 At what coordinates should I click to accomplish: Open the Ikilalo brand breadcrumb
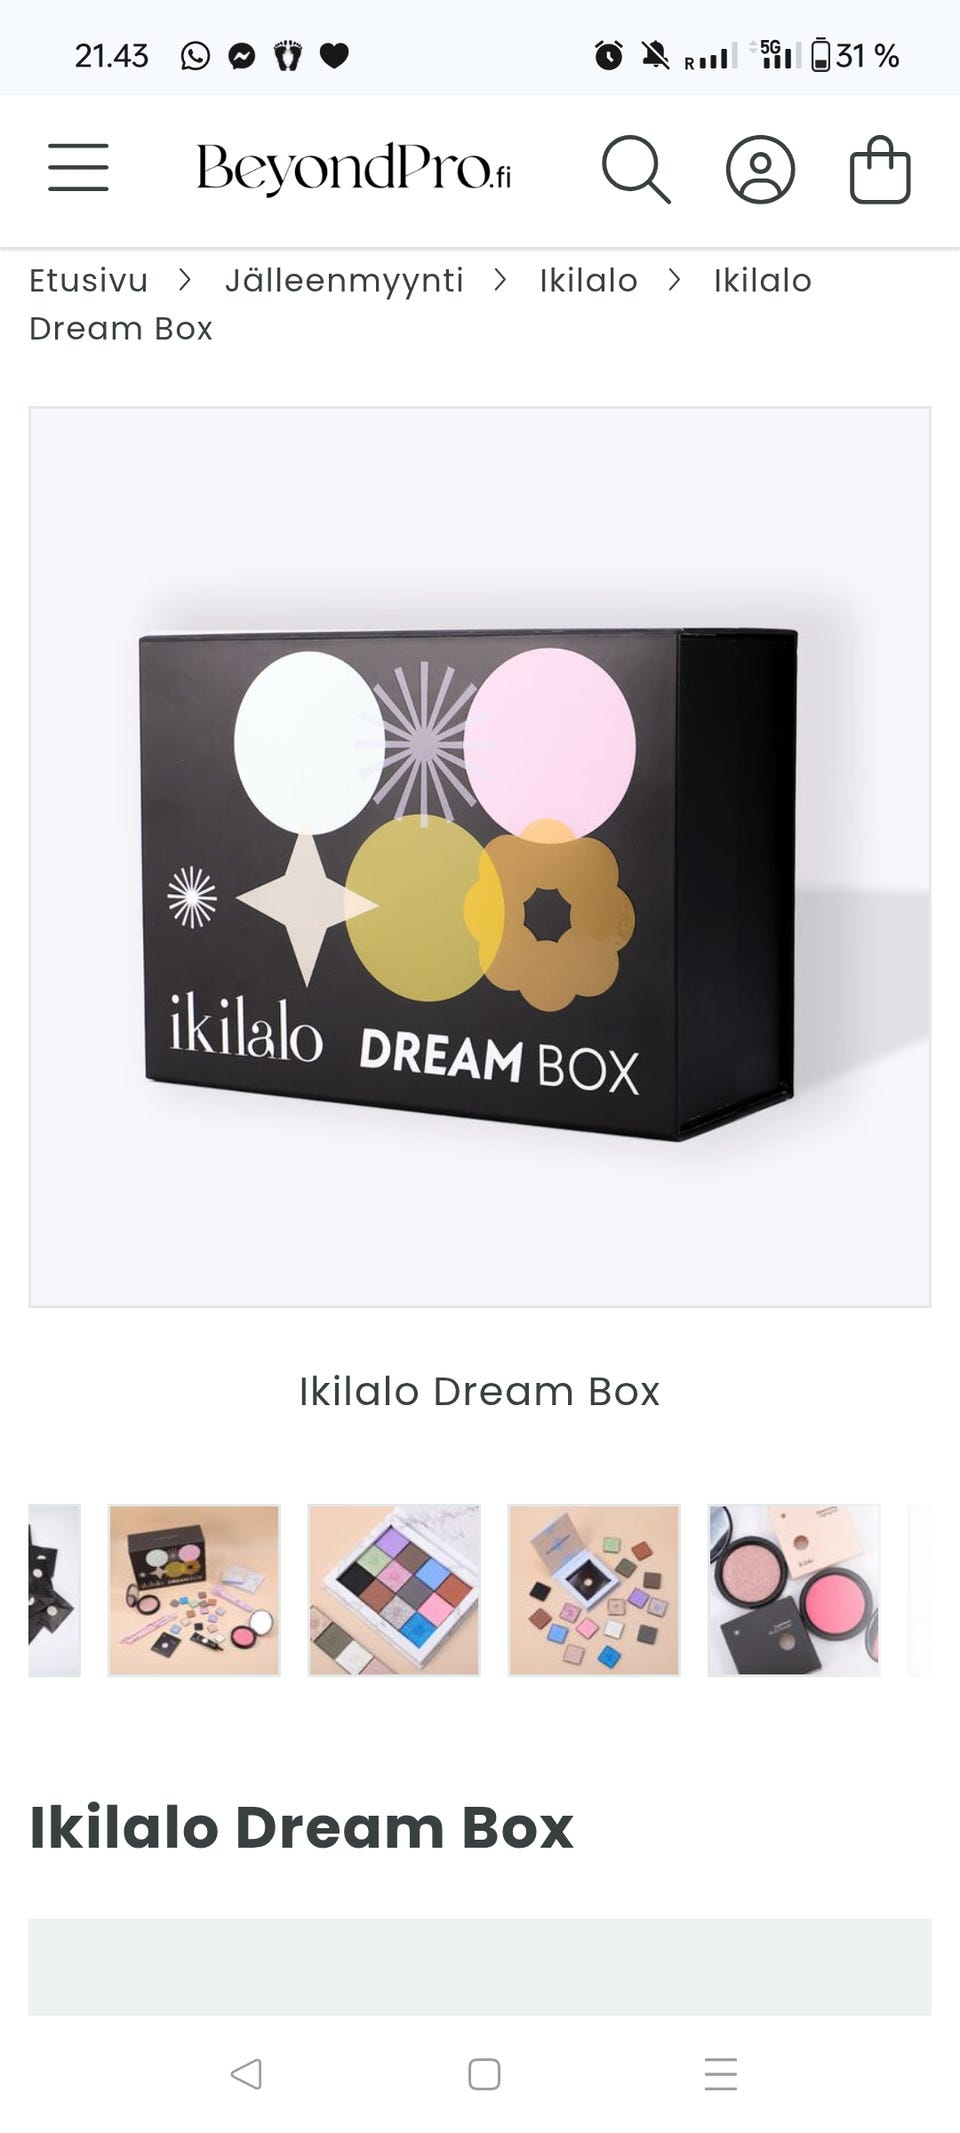(x=588, y=280)
